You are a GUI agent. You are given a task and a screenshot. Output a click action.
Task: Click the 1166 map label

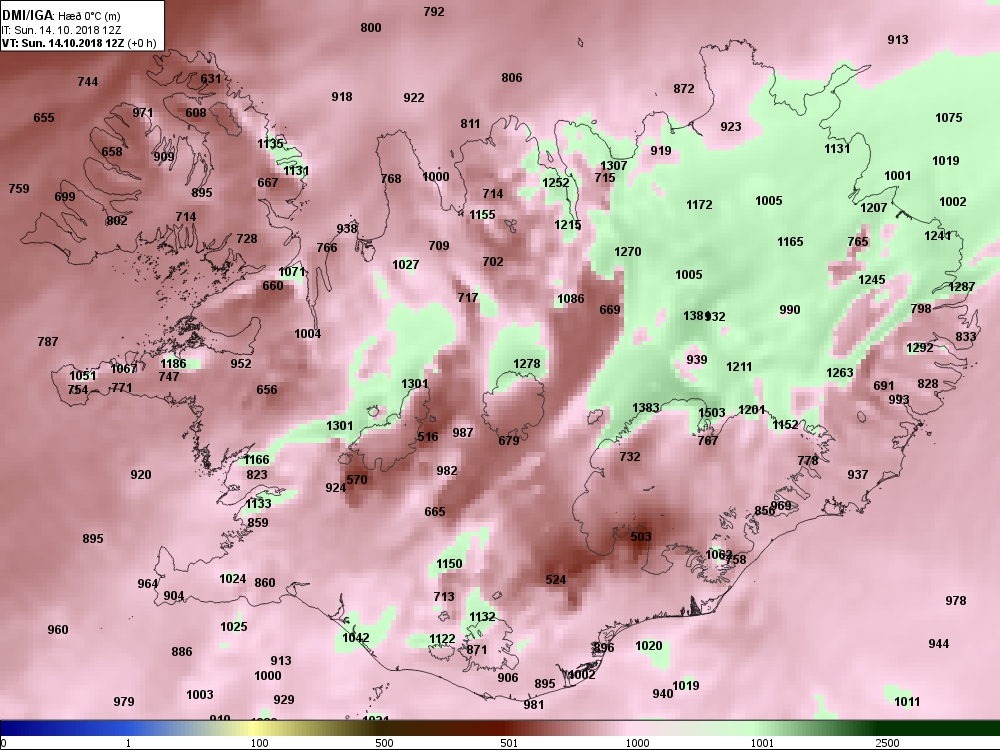click(256, 460)
